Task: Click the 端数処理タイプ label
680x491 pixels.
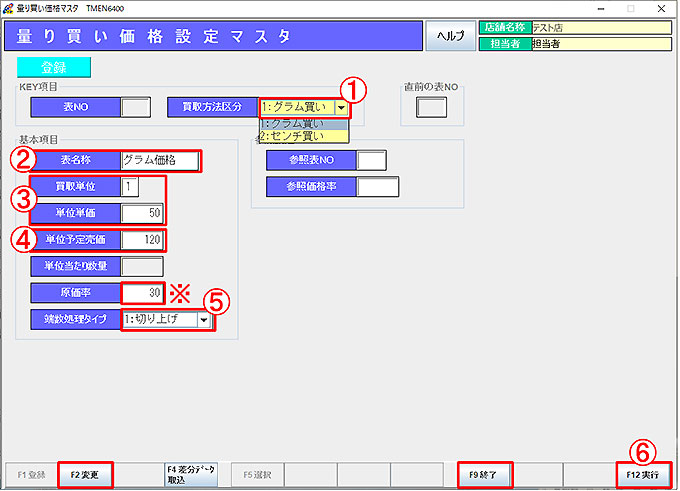Action: click(76, 320)
